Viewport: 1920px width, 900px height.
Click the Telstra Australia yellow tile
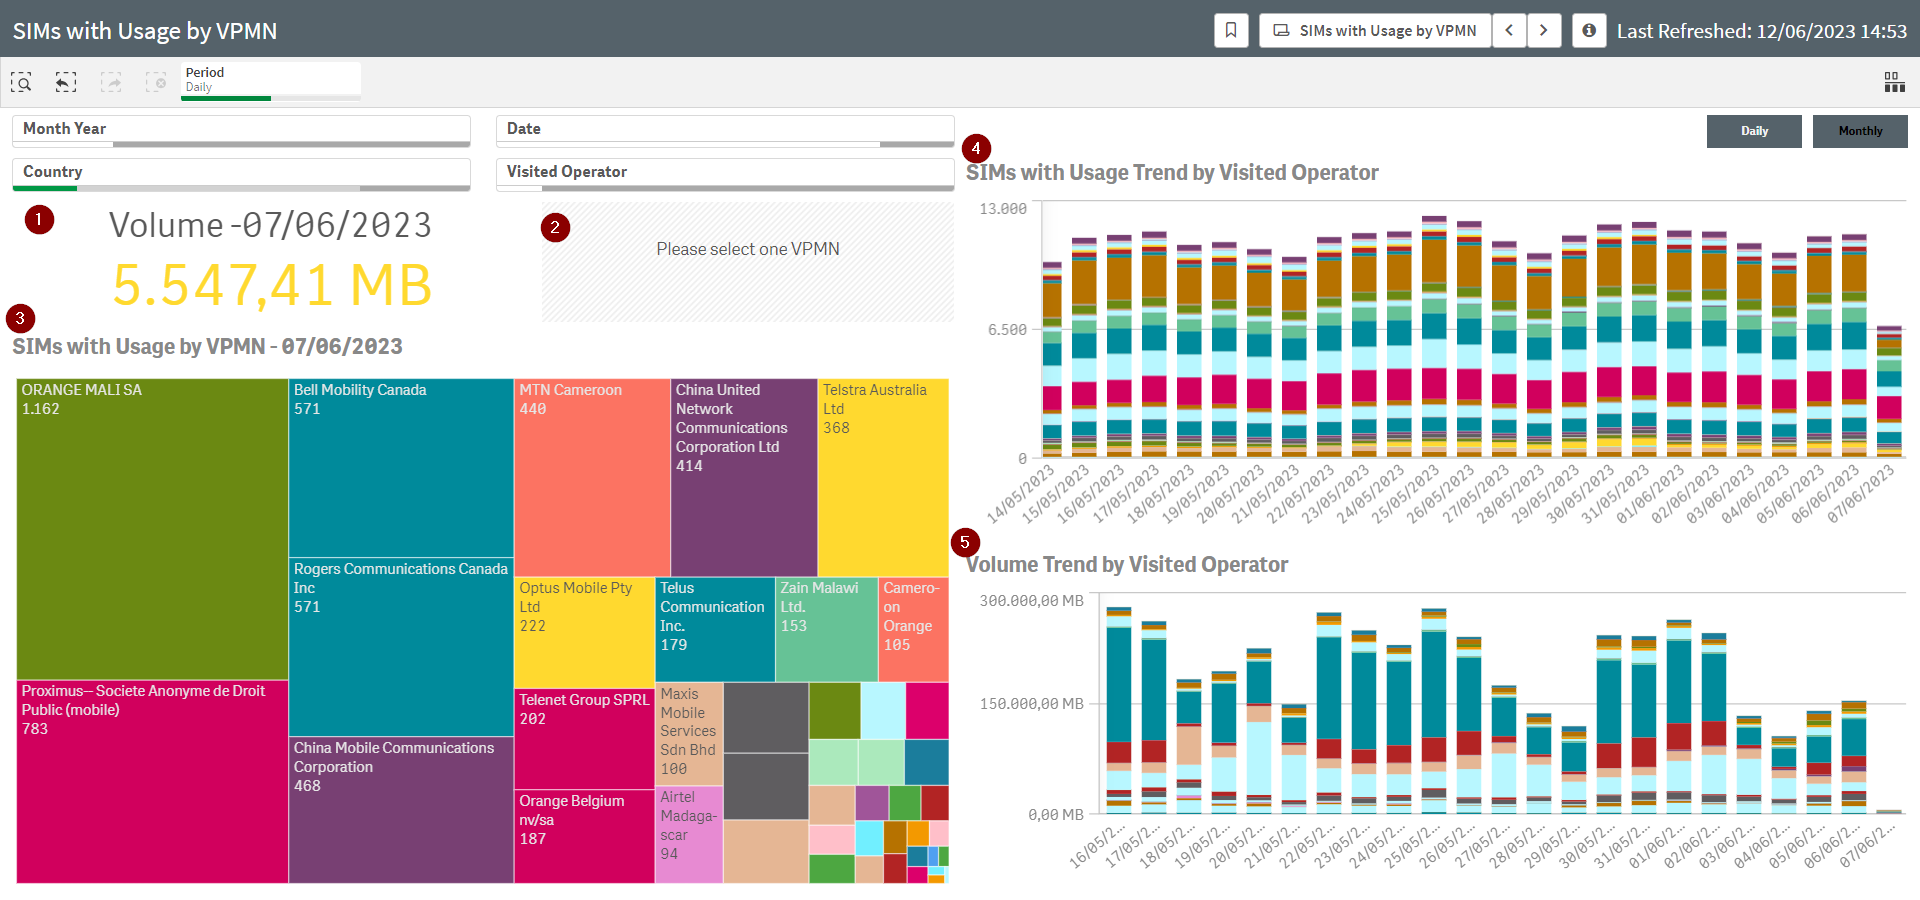coord(883,480)
